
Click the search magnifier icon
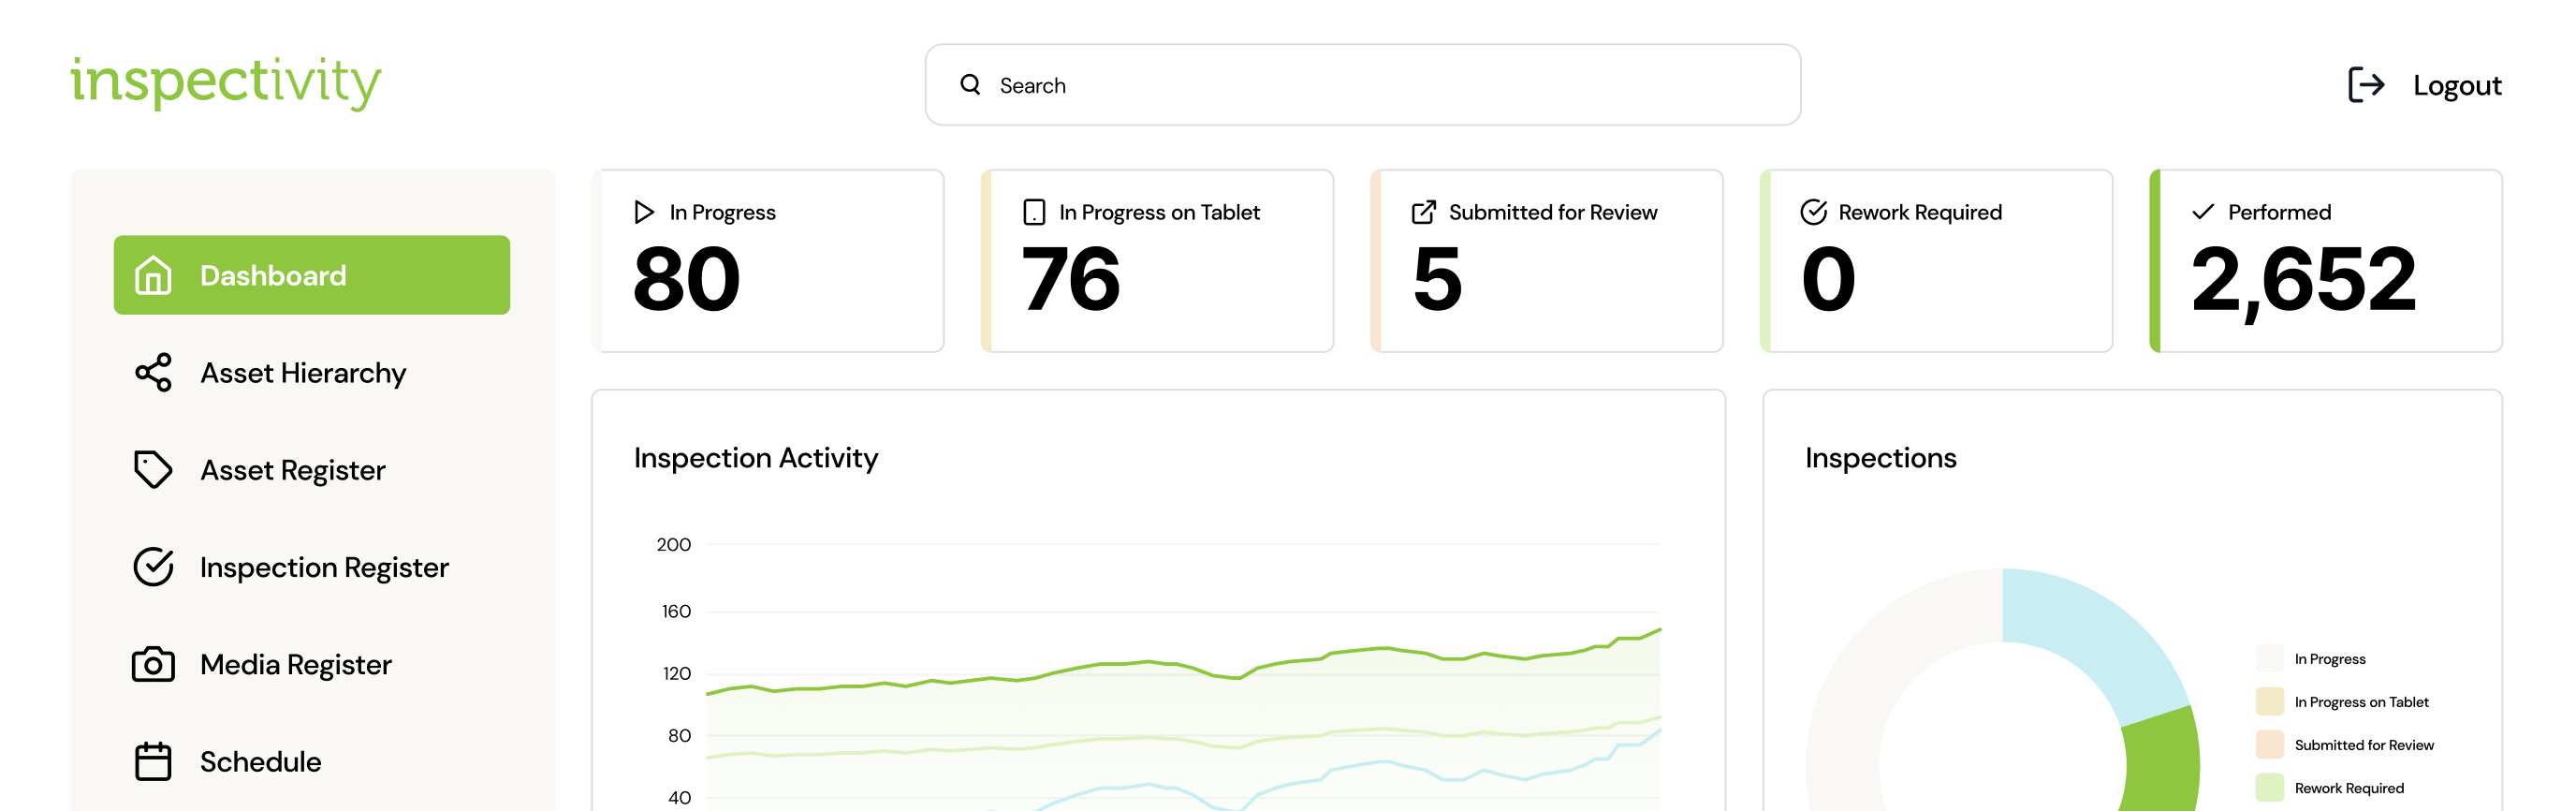tap(970, 85)
